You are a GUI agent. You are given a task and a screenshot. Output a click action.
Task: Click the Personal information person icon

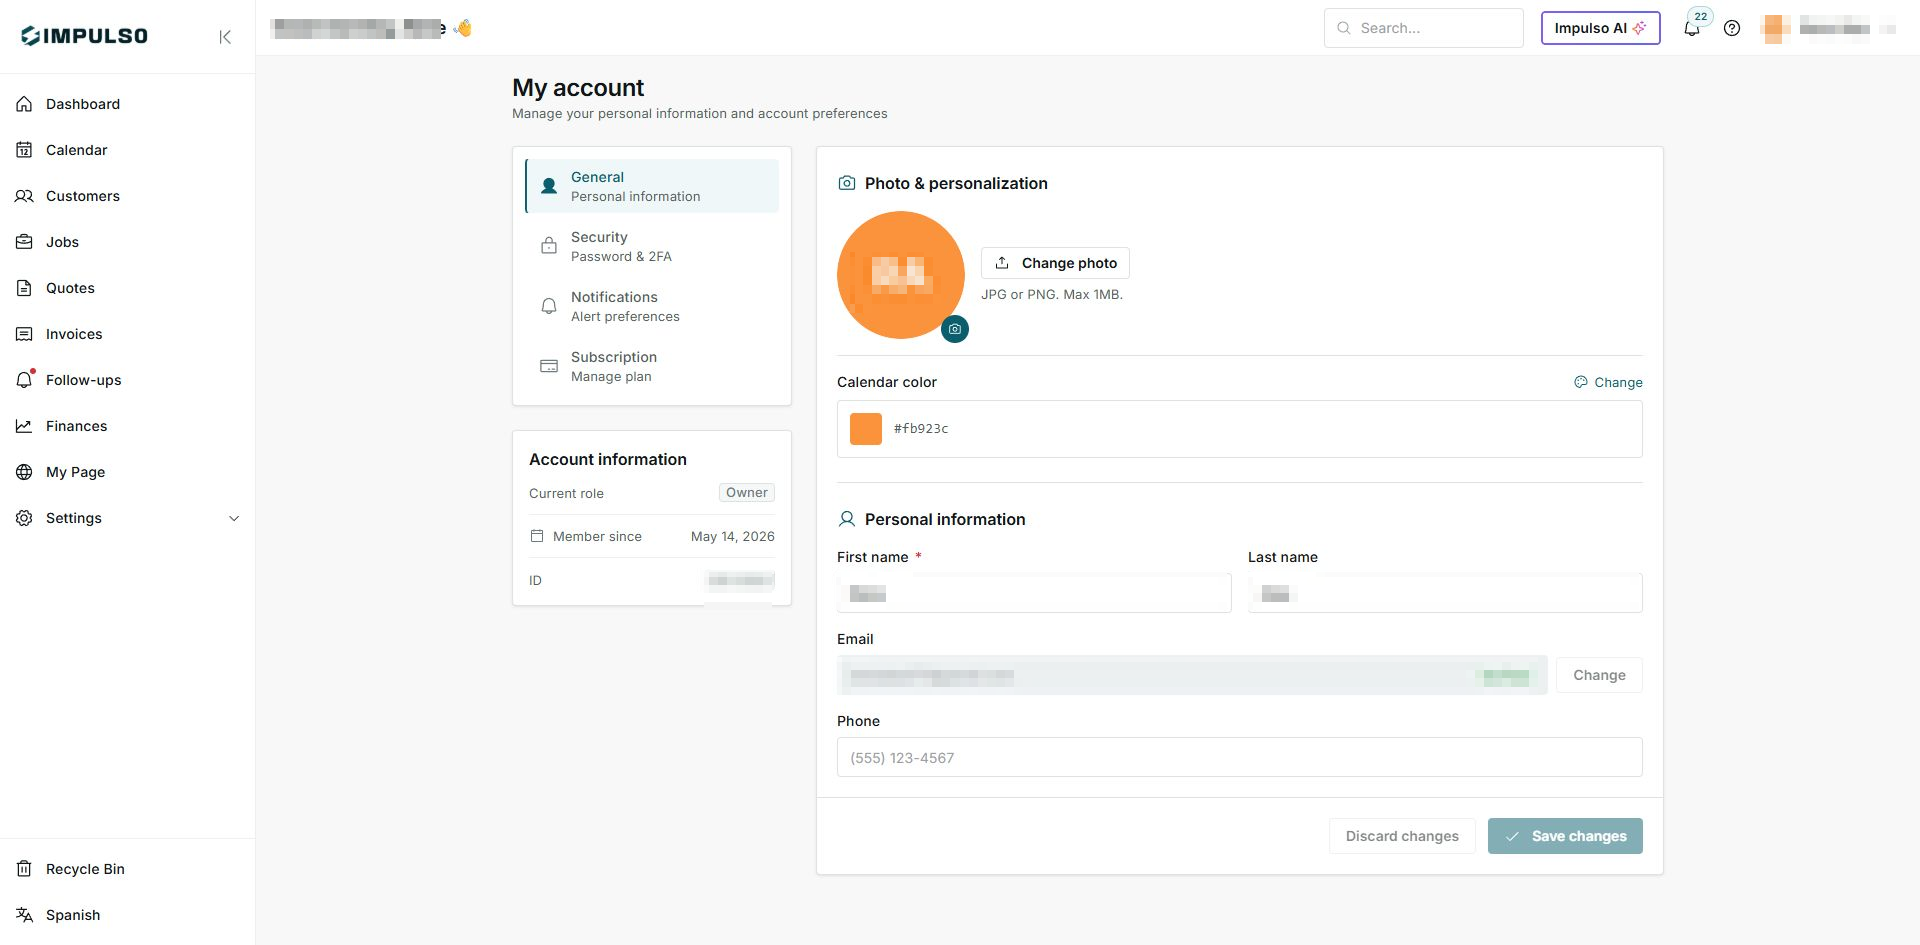point(847,519)
